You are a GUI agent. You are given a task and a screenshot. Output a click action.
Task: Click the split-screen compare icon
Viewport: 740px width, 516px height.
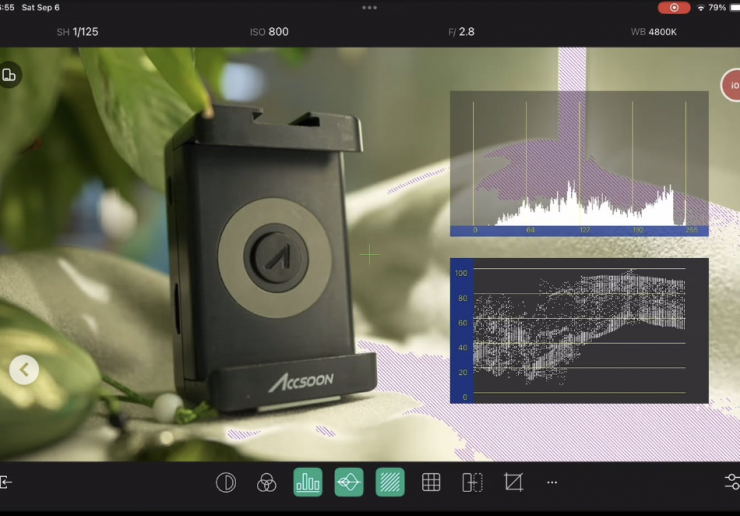pyautogui.click(x=472, y=482)
